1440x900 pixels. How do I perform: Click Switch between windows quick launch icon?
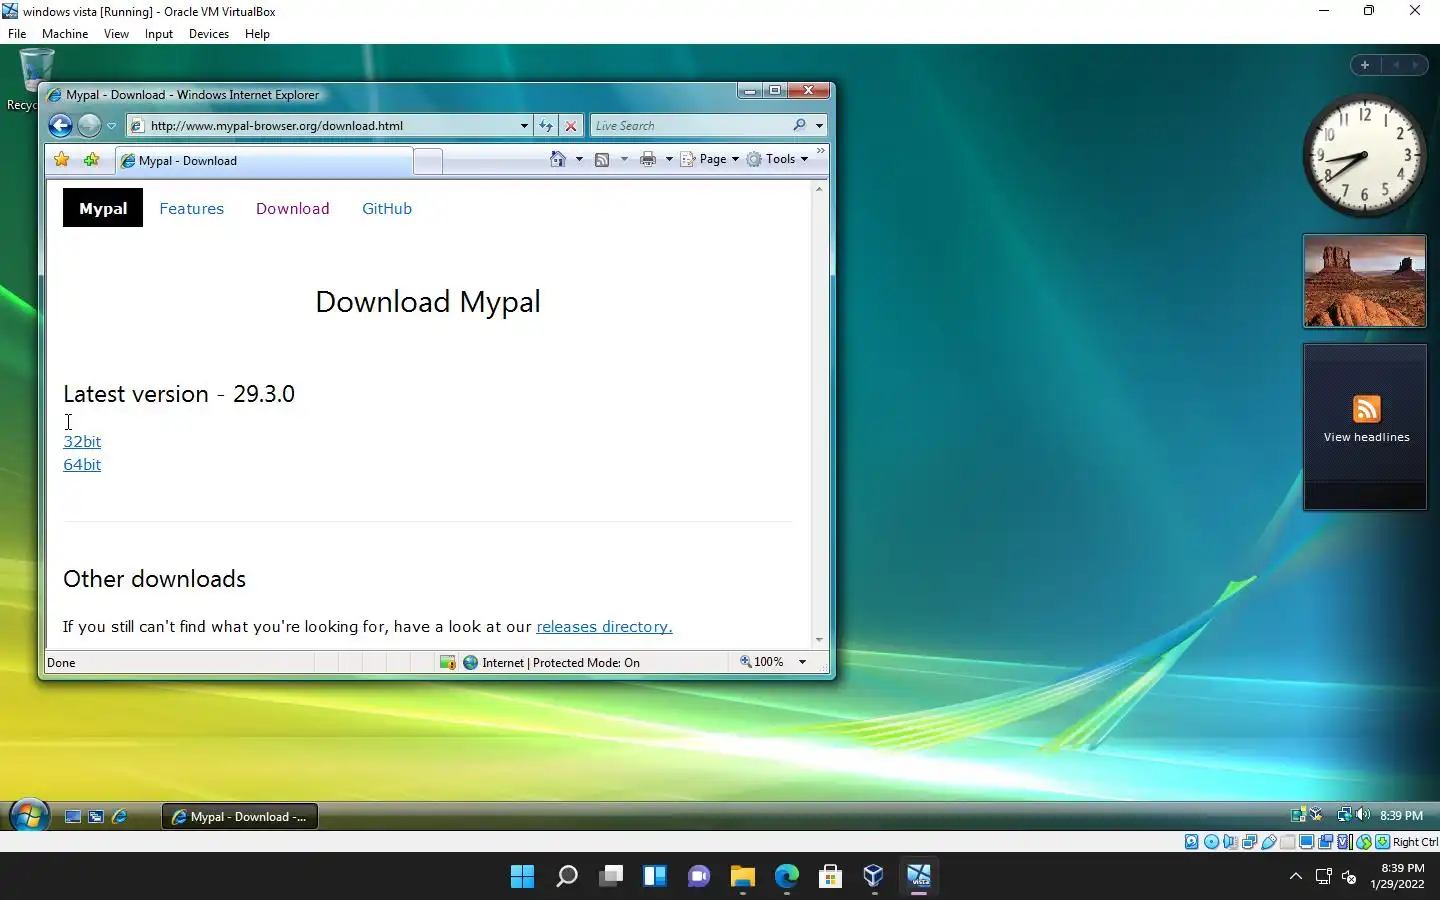point(96,816)
